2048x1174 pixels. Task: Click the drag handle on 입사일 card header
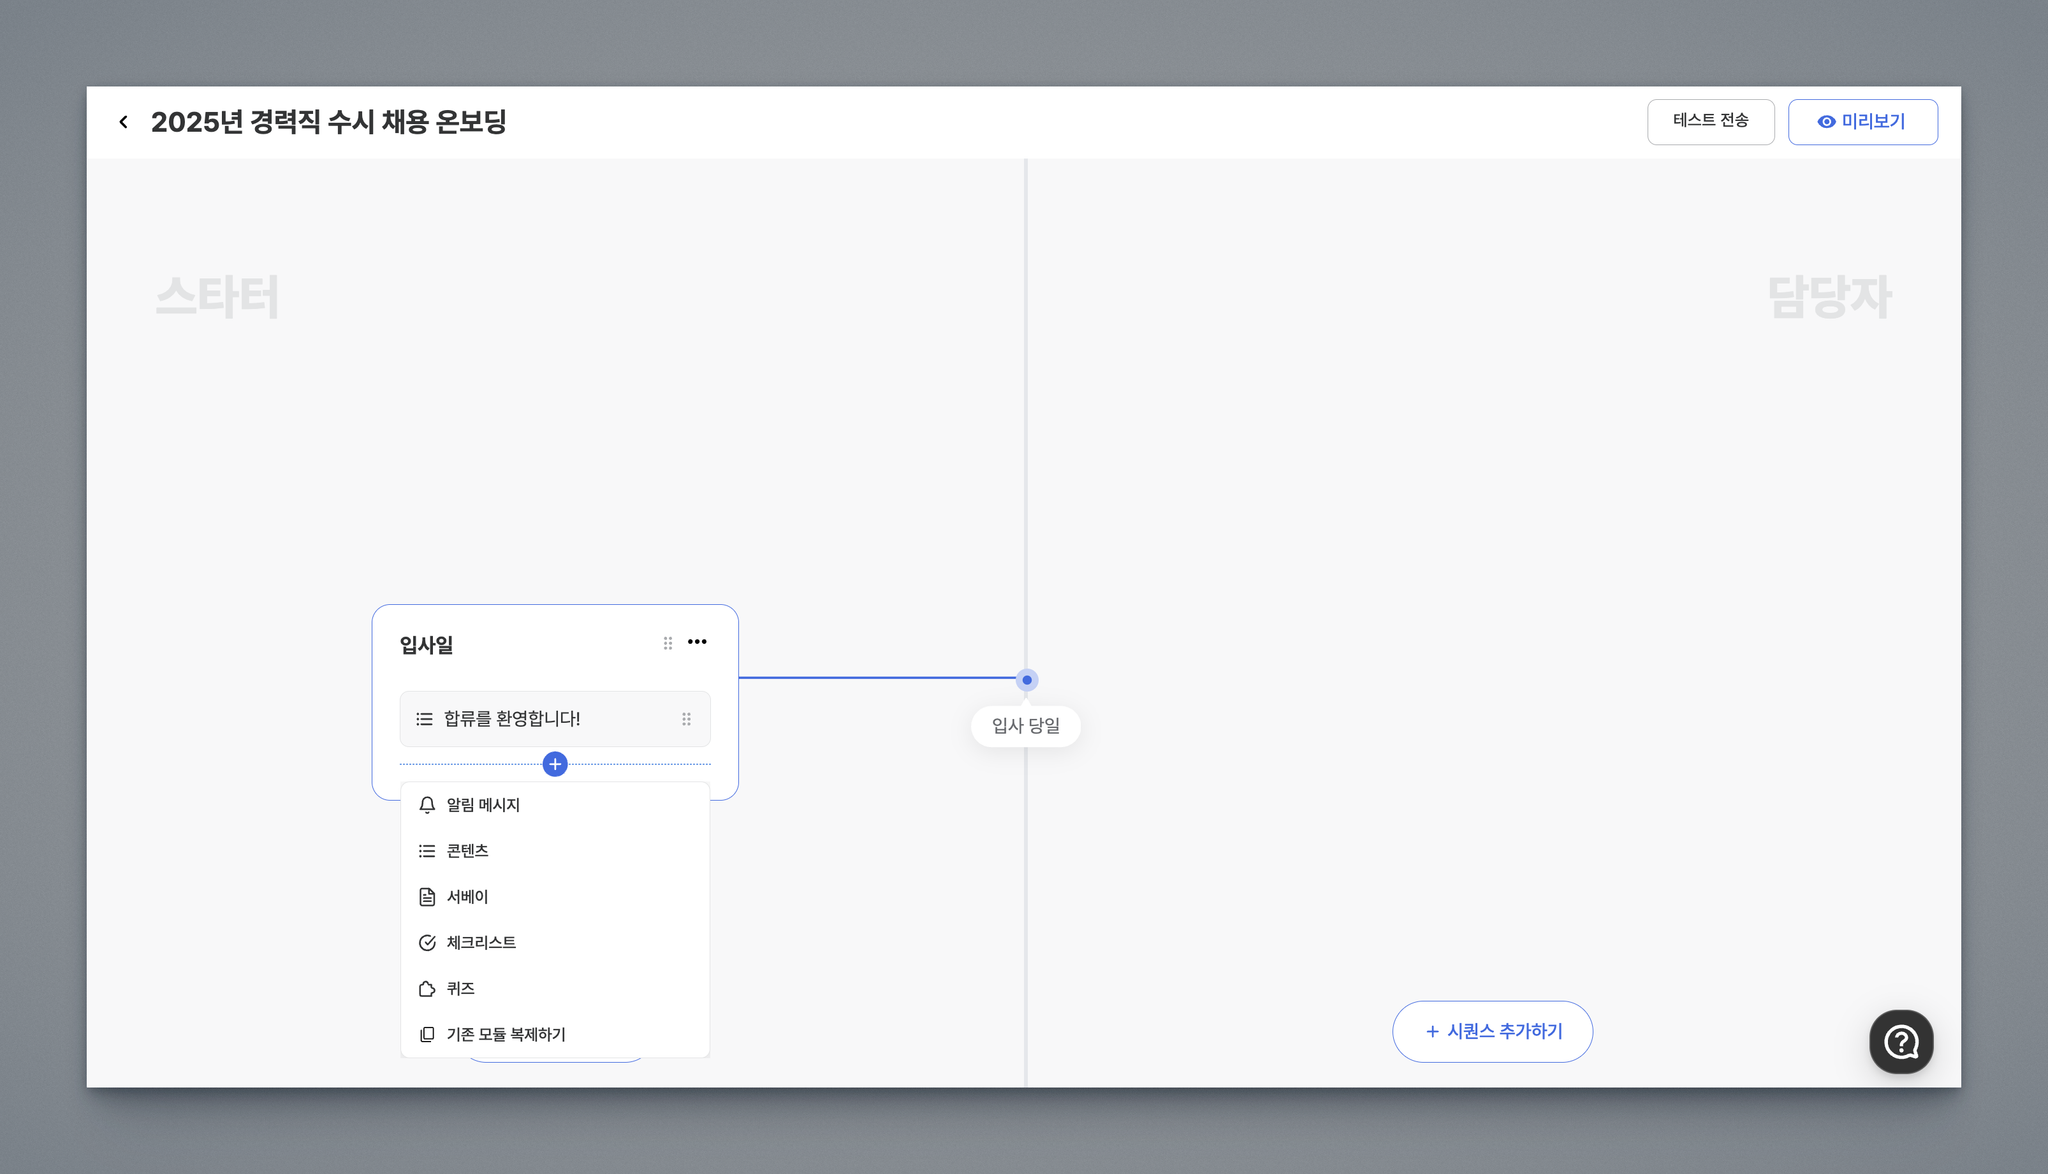pyautogui.click(x=668, y=643)
